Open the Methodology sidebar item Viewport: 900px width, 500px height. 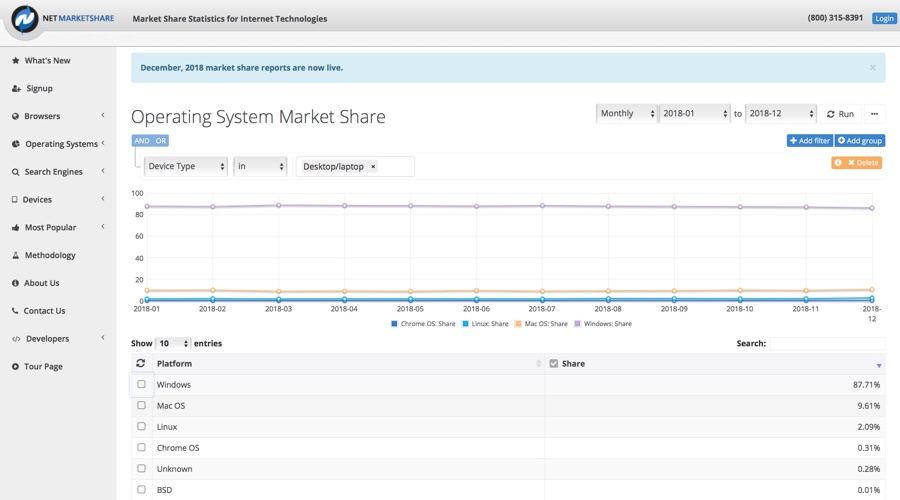coord(50,255)
